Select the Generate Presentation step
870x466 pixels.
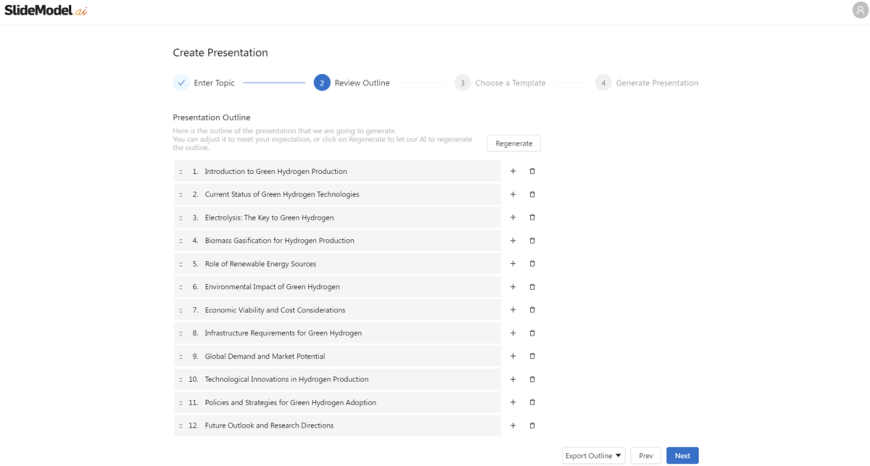(x=647, y=83)
